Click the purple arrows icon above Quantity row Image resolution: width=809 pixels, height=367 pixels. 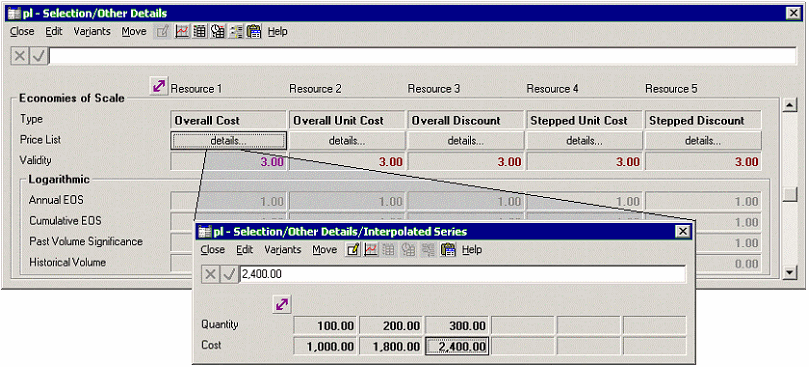tap(282, 305)
